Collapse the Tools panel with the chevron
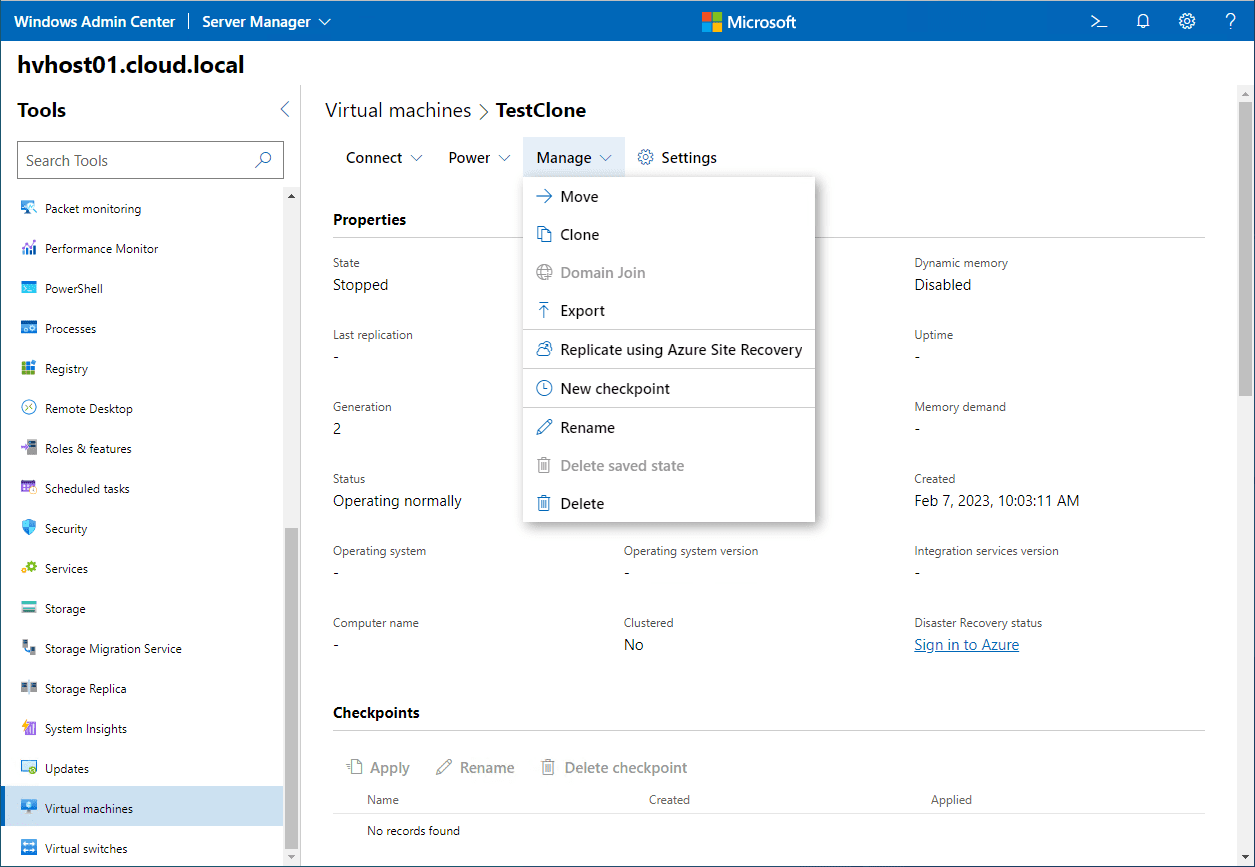1255x867 pixels. [284, 110]
